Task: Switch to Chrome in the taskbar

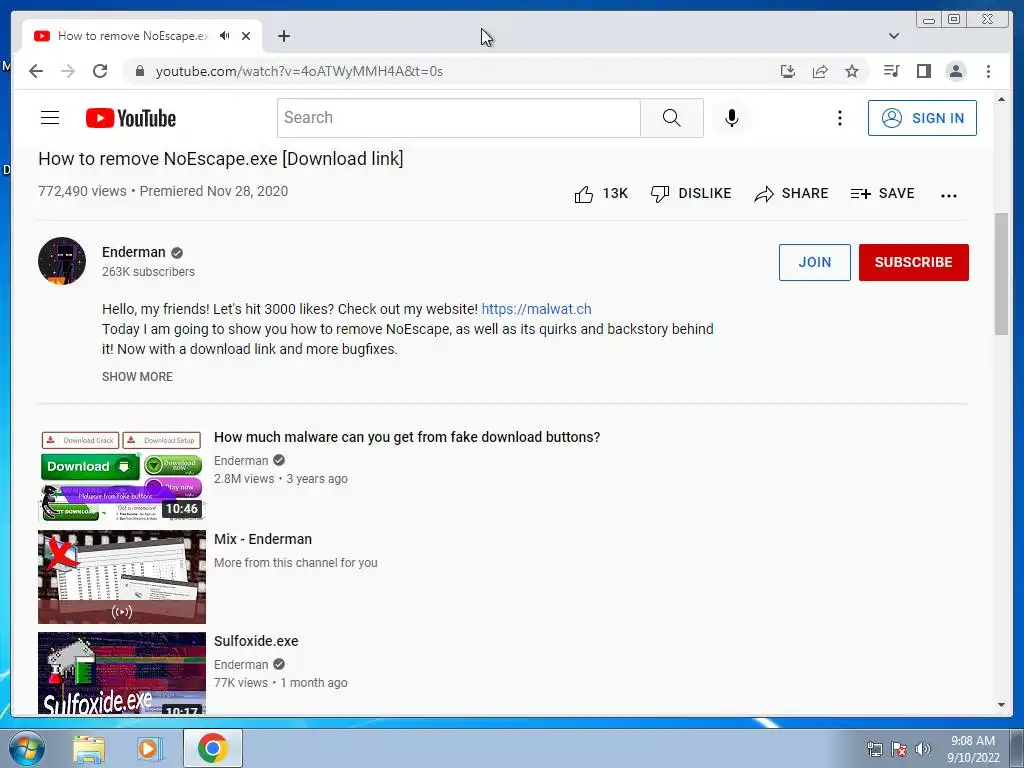Action: (x=212, y=748)
